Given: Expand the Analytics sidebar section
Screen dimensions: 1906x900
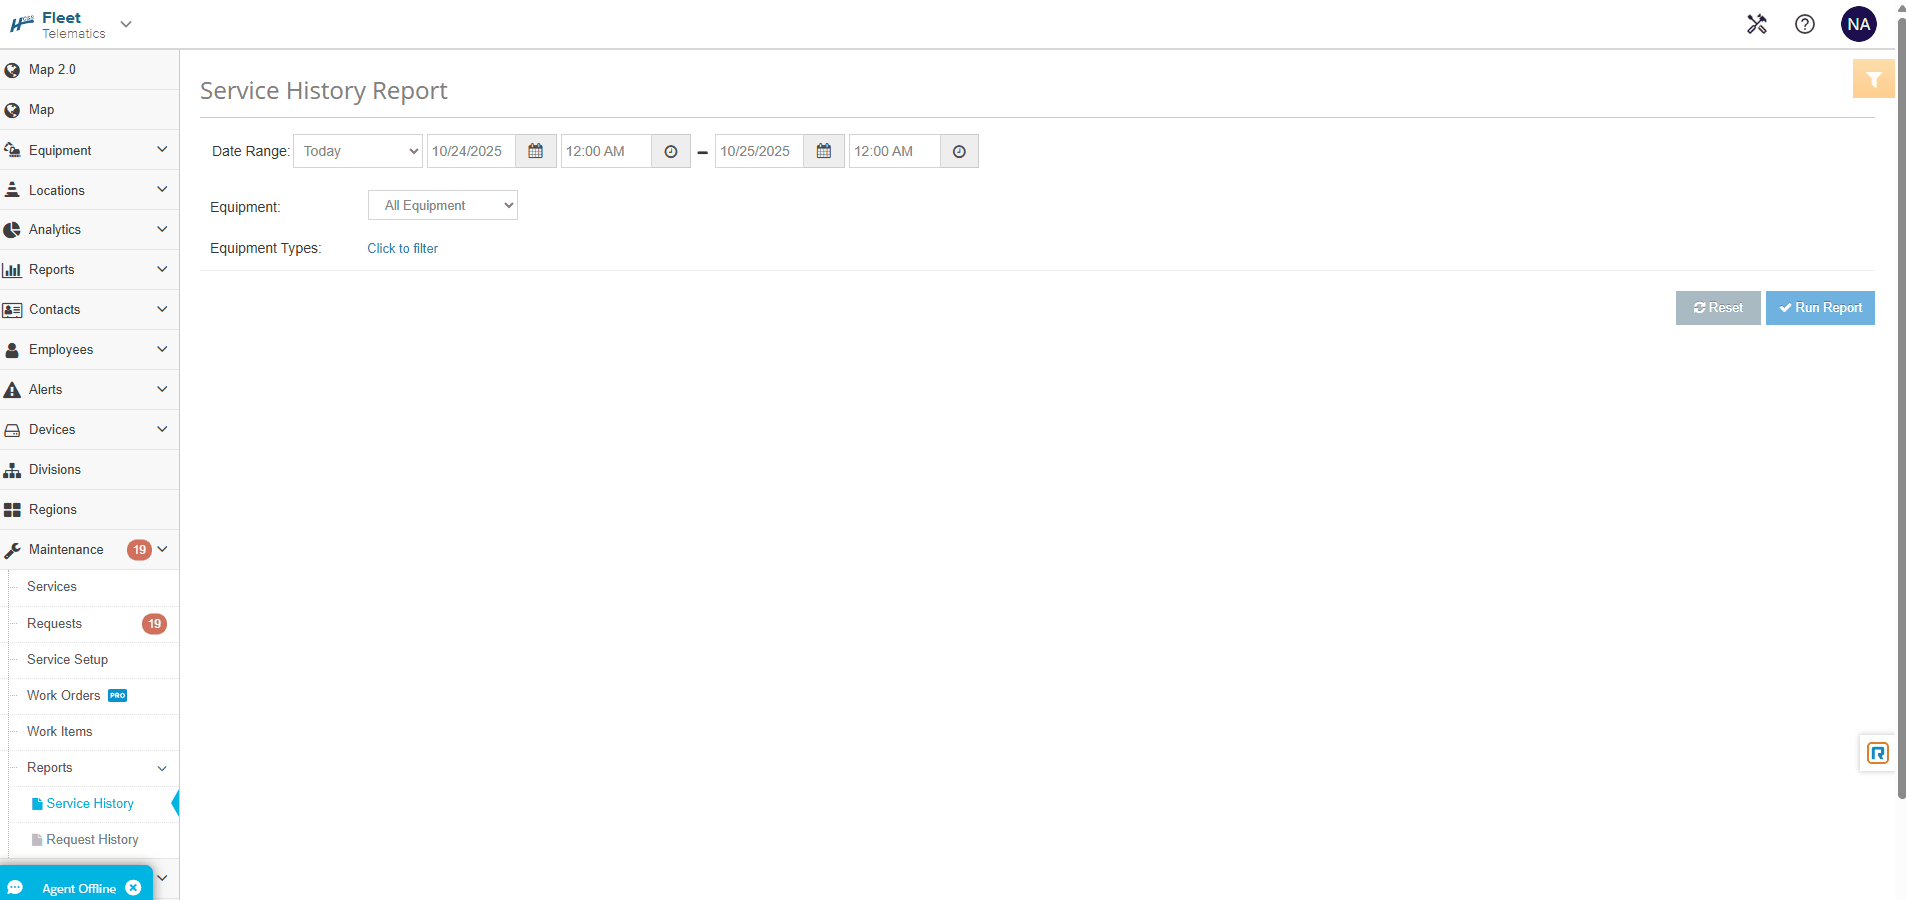Looking at the screenshot, I should (x=90, y=230).
